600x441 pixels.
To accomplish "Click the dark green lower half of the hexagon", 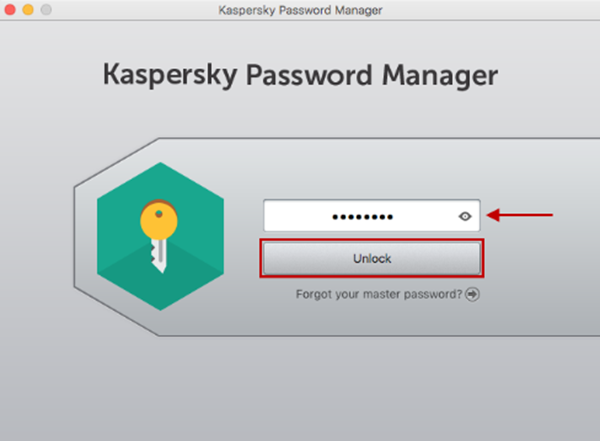I will click(160, 283).
